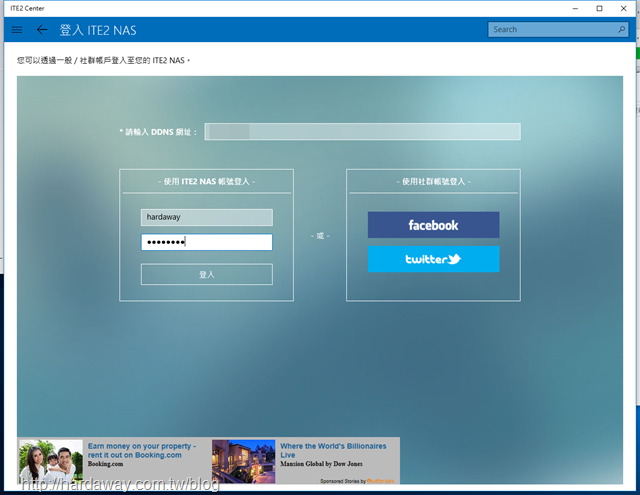The width and height of the screenshot is (640, 495).
Task: Close the ITE2 Center window
Action: tap(623, 8)
